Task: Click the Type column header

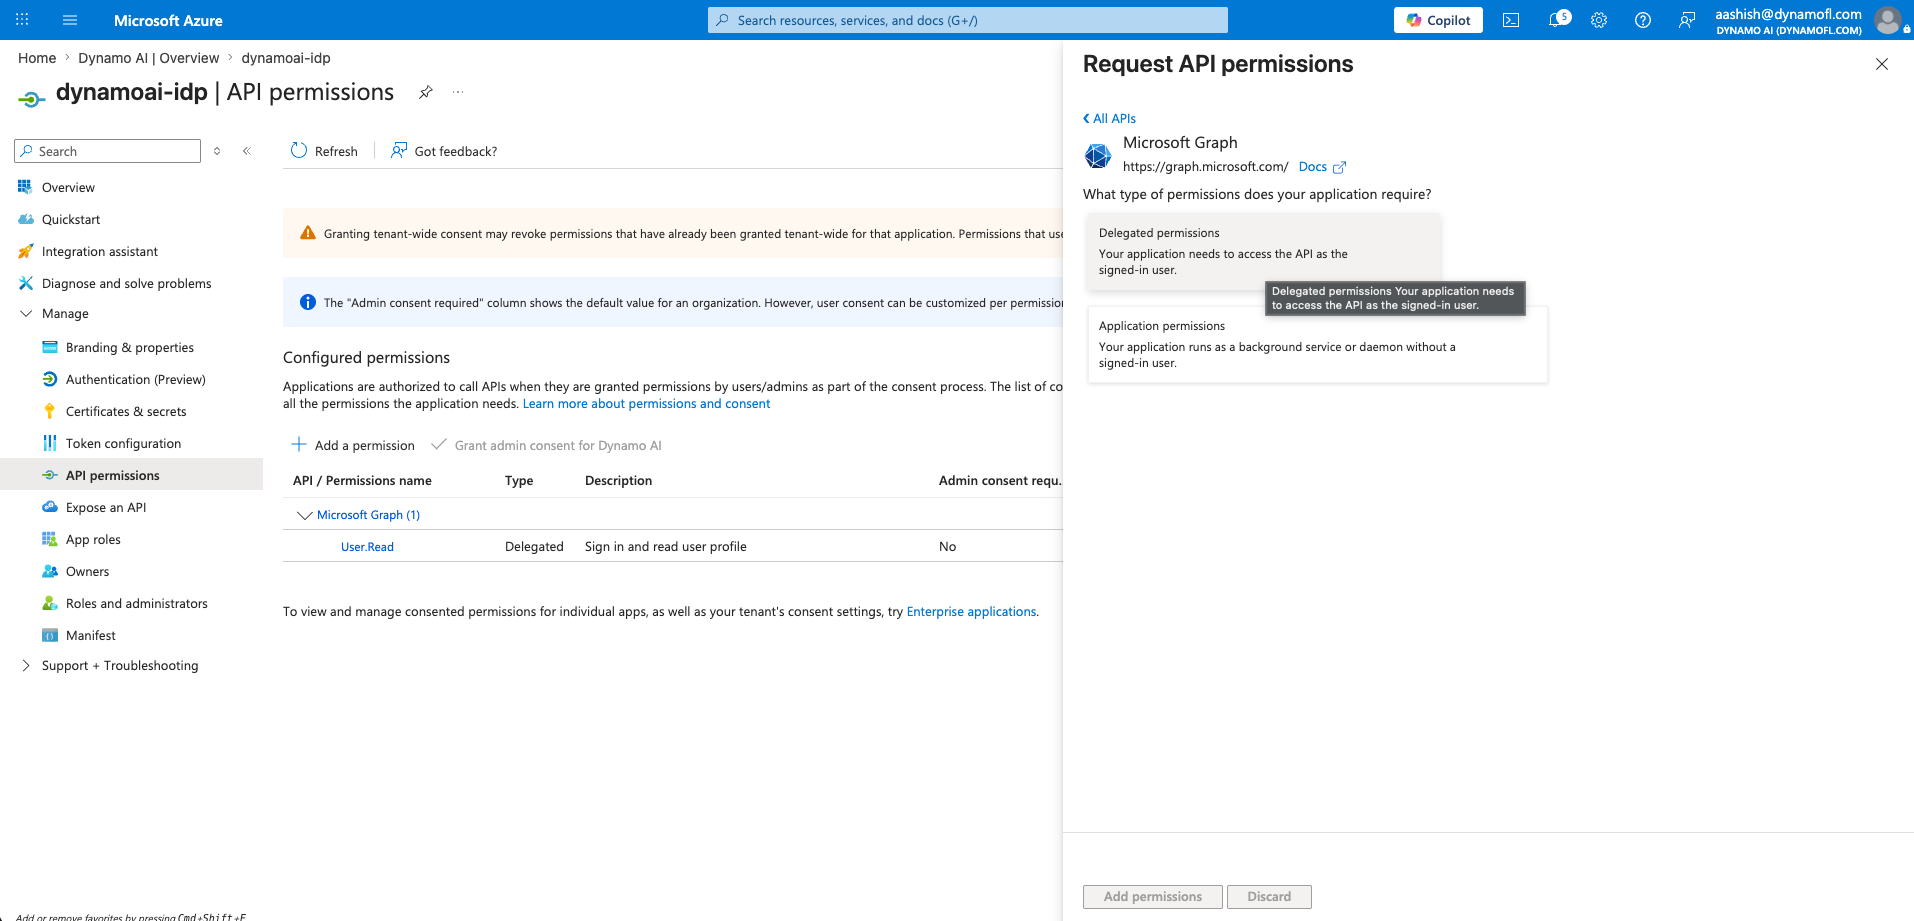Action: (519, 481)
